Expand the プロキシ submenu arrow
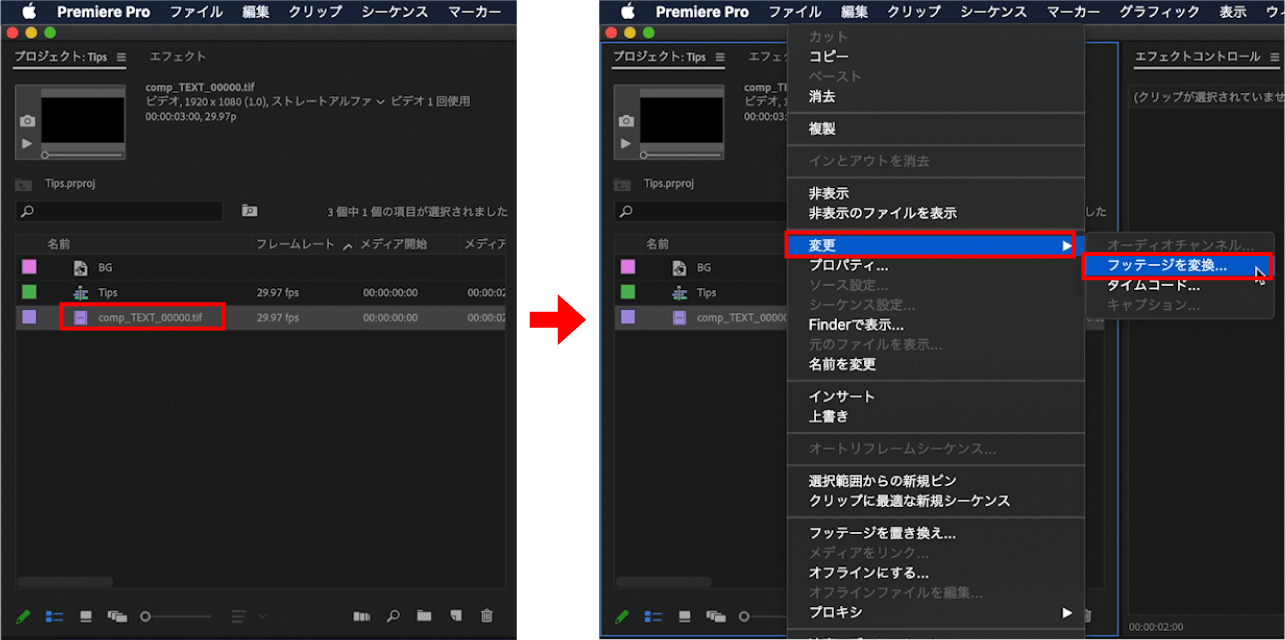This screenshot has width=1285, height=640. 1067,612
